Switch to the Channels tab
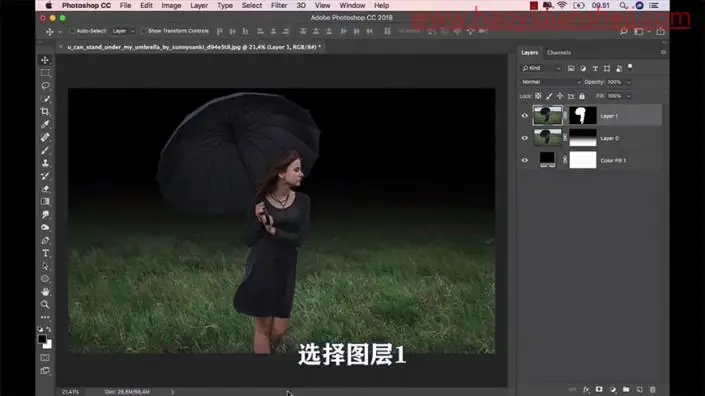This screenshot has width=705, height=396. pyautogui.click(x=559, y=53)
